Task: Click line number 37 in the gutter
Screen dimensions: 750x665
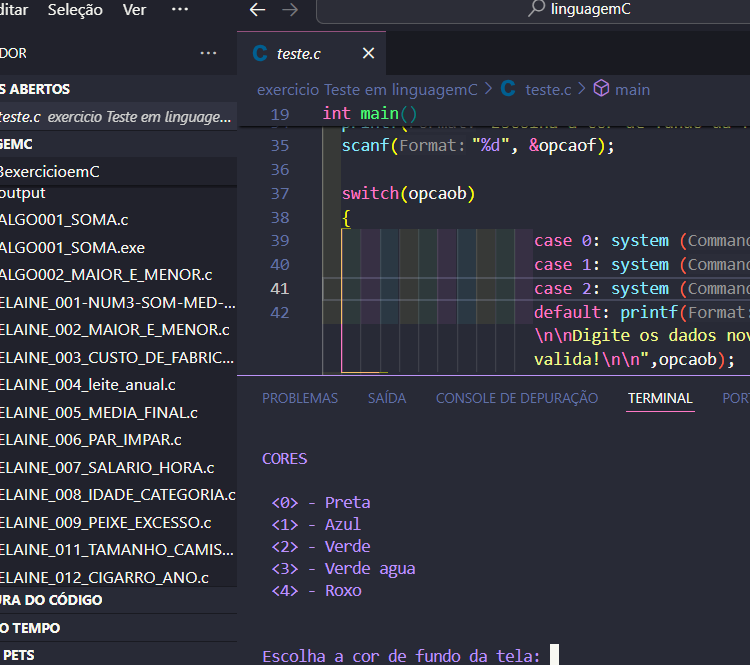Action: point(280,193)
